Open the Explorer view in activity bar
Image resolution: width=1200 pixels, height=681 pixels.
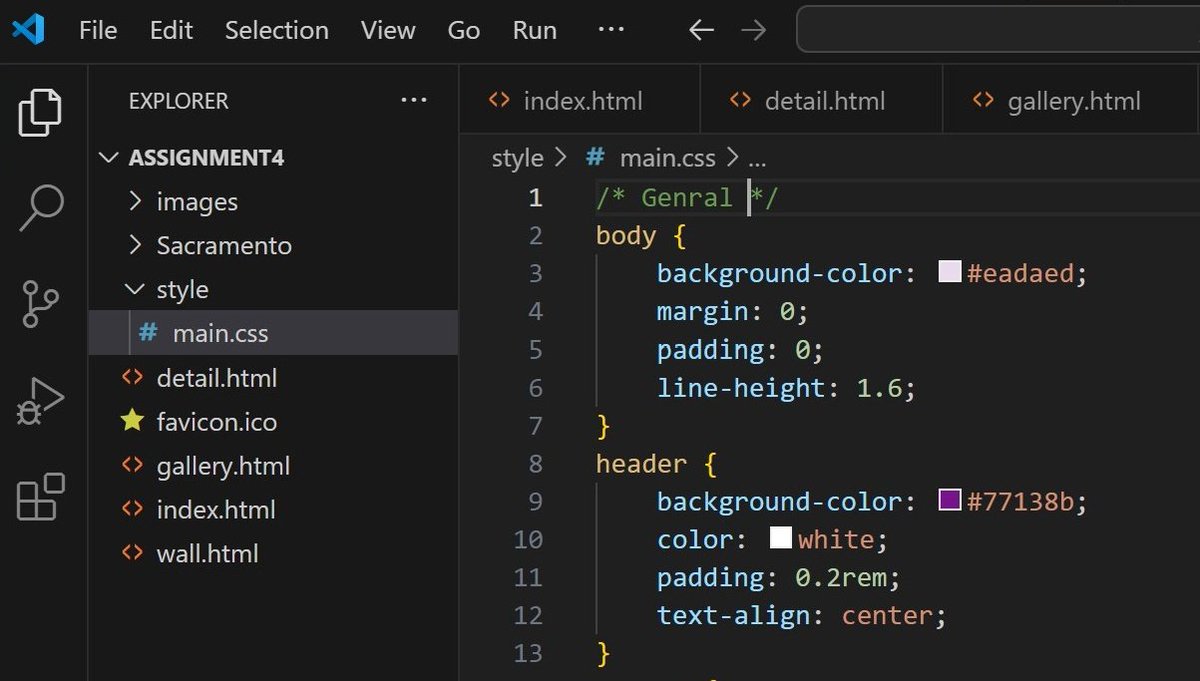tap(41, 112)
